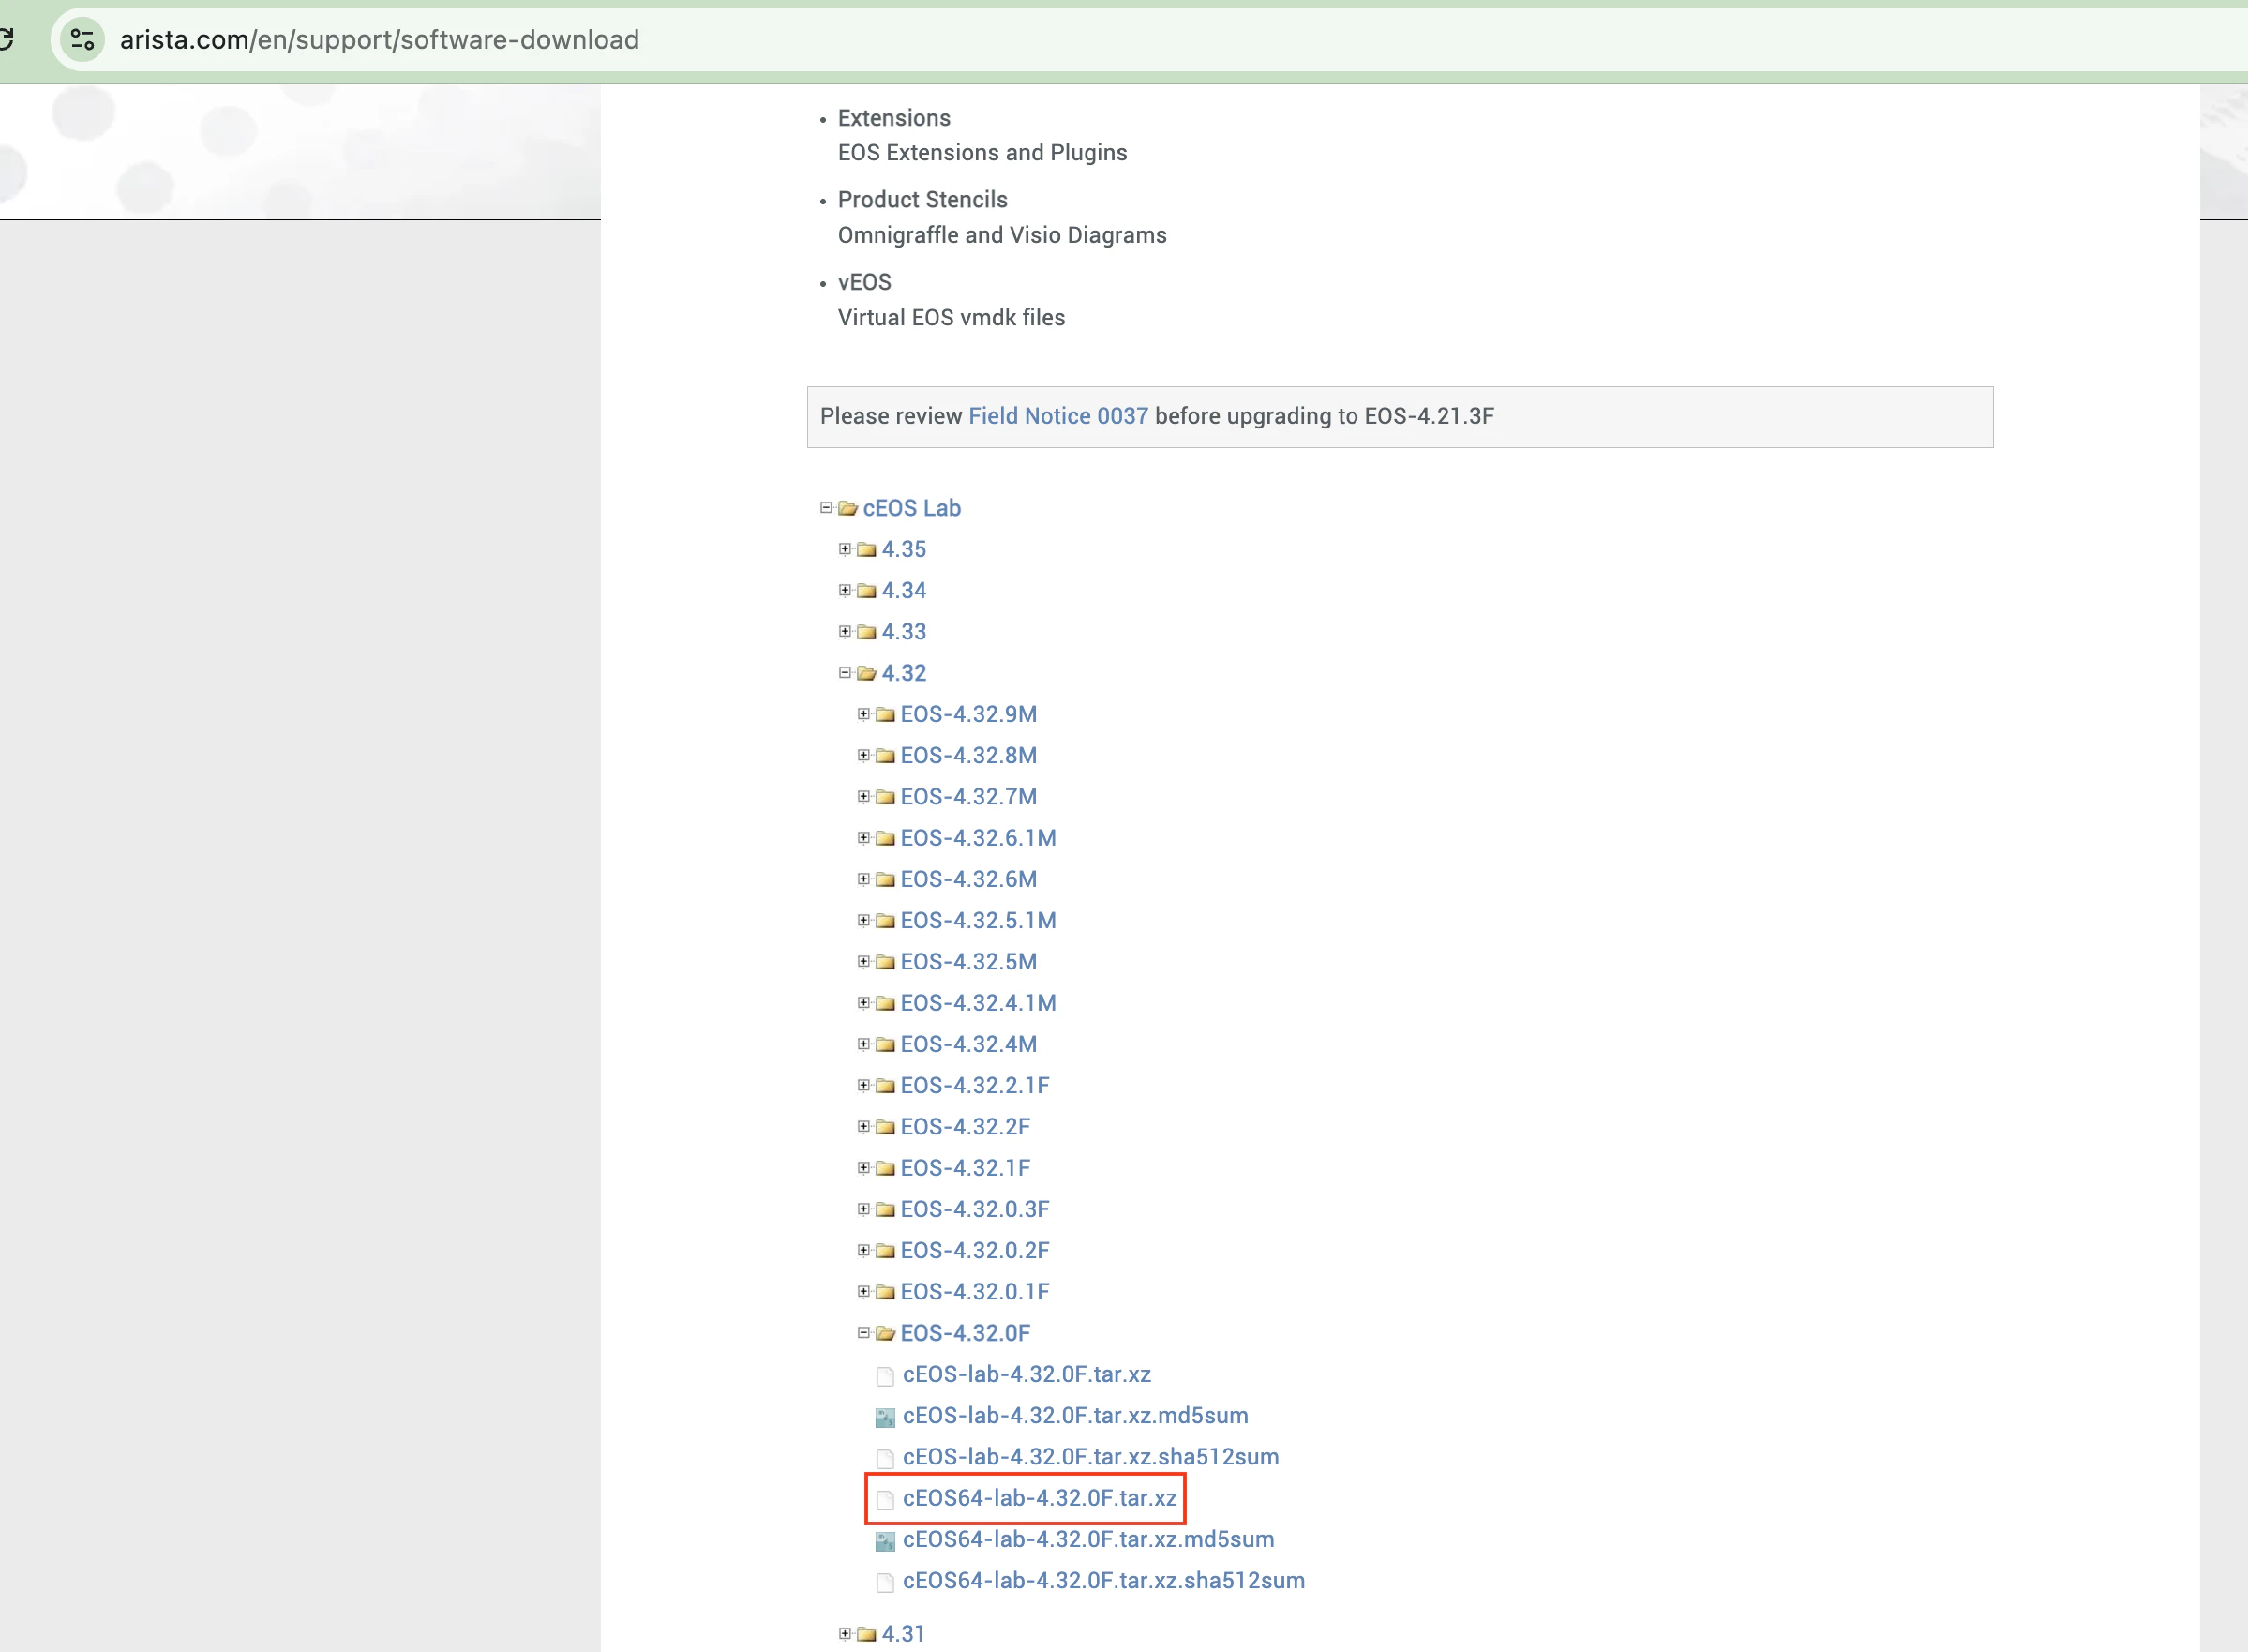
Task: Open cEOS64-lab-4.32.0F.tar.xz.md5sum link
Action: point(1088,1539)
